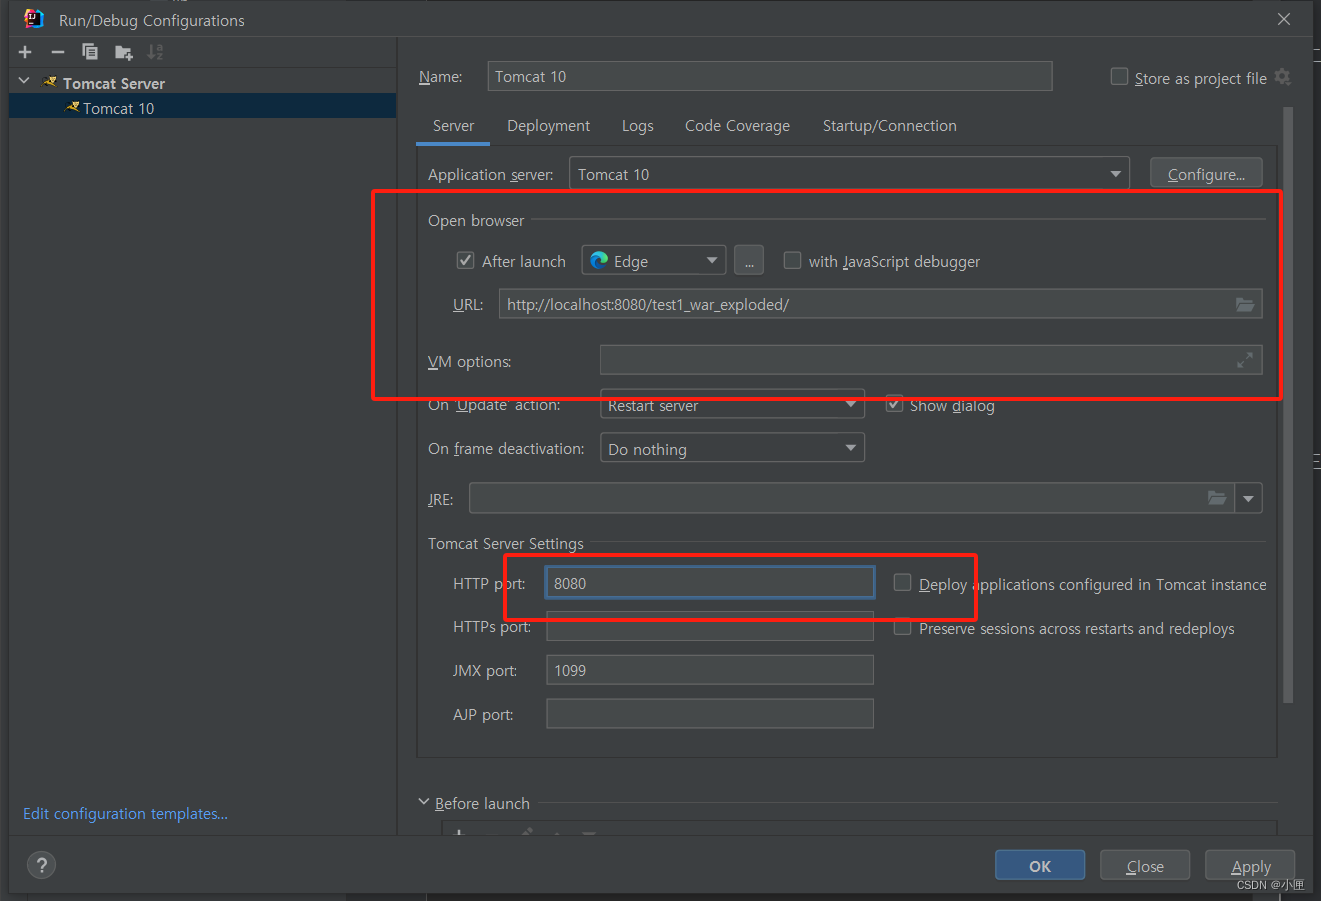Click the Name input field
The width and height of the screenshot is (1321, 901).
[770, 76]
